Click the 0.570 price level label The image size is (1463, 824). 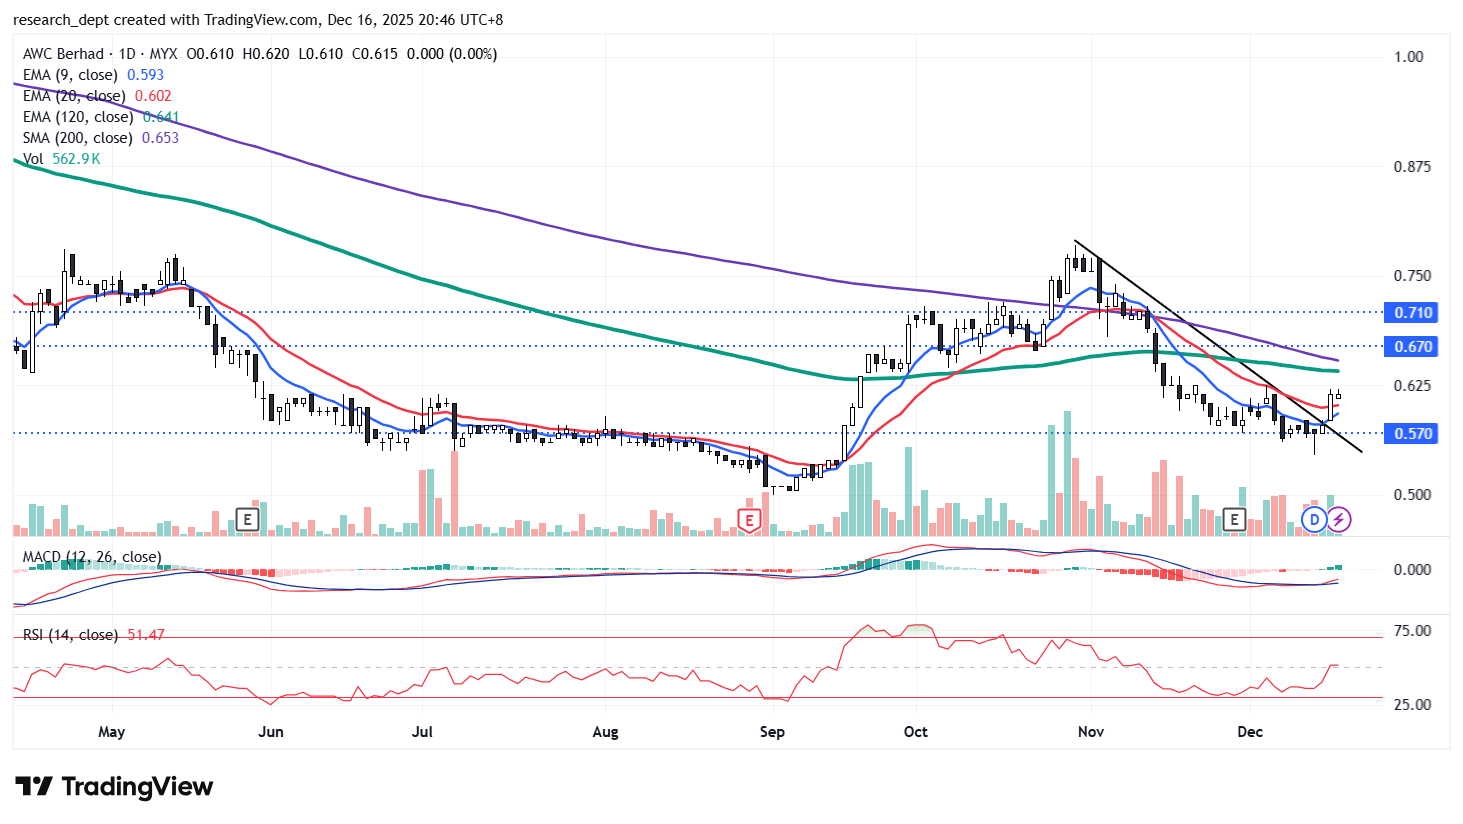click(x=1412, y=434)
